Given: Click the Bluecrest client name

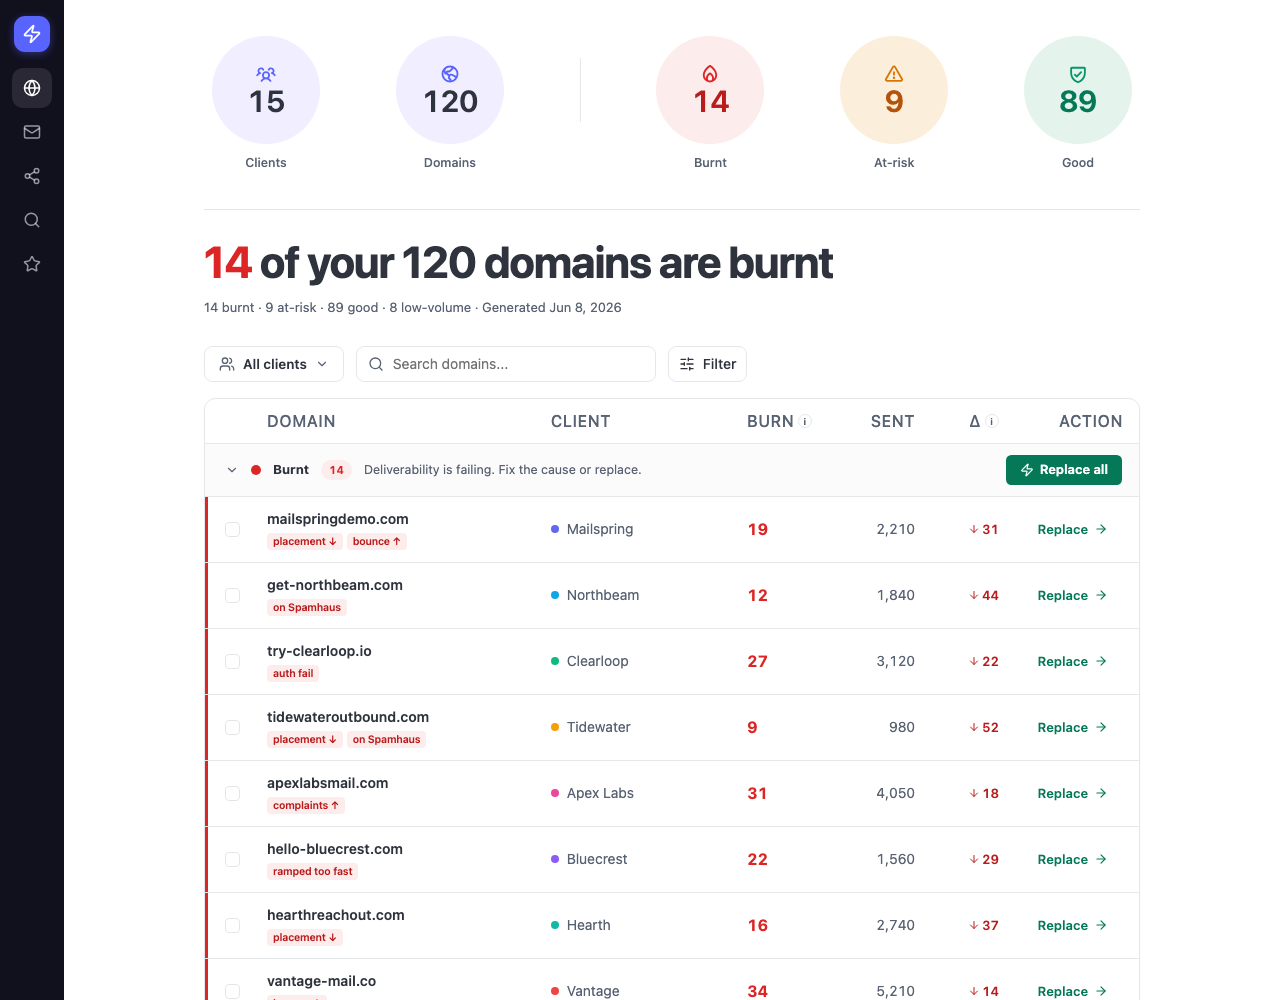Looking at the screenshot, I should [597, 859].
